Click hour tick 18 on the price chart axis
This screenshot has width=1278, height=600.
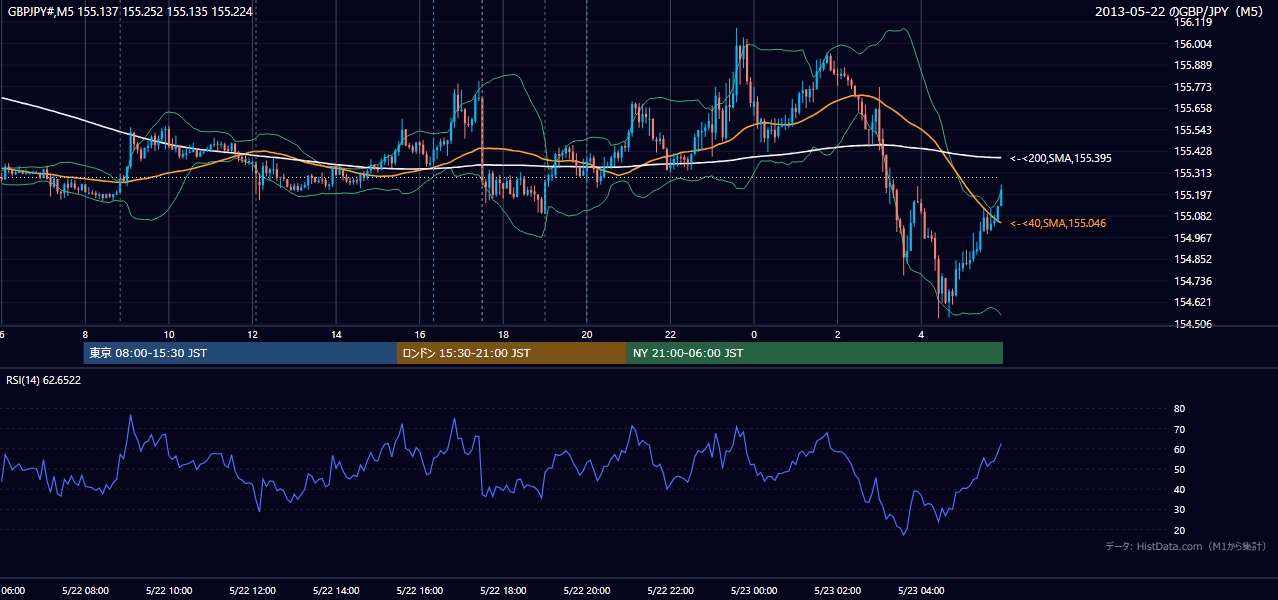(x=503, y=334)
